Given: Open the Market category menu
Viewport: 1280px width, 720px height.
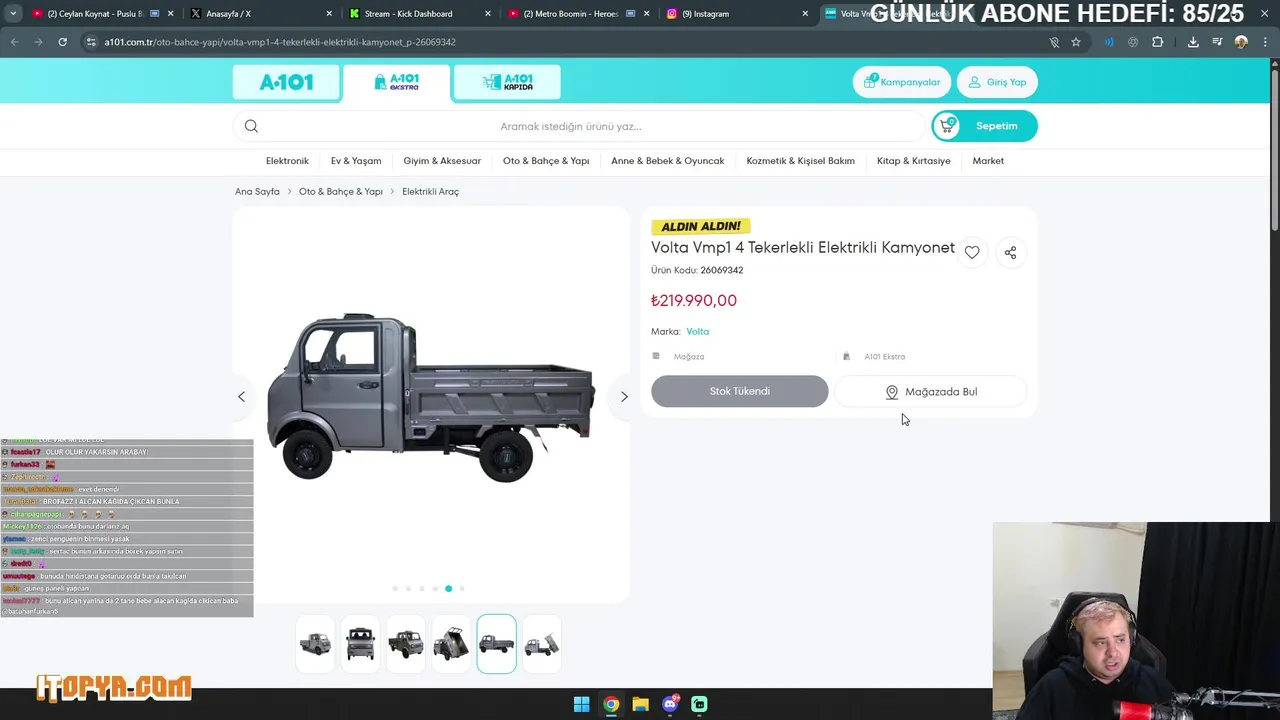Looking at the screenshot, I should click(x=988, y=161).
